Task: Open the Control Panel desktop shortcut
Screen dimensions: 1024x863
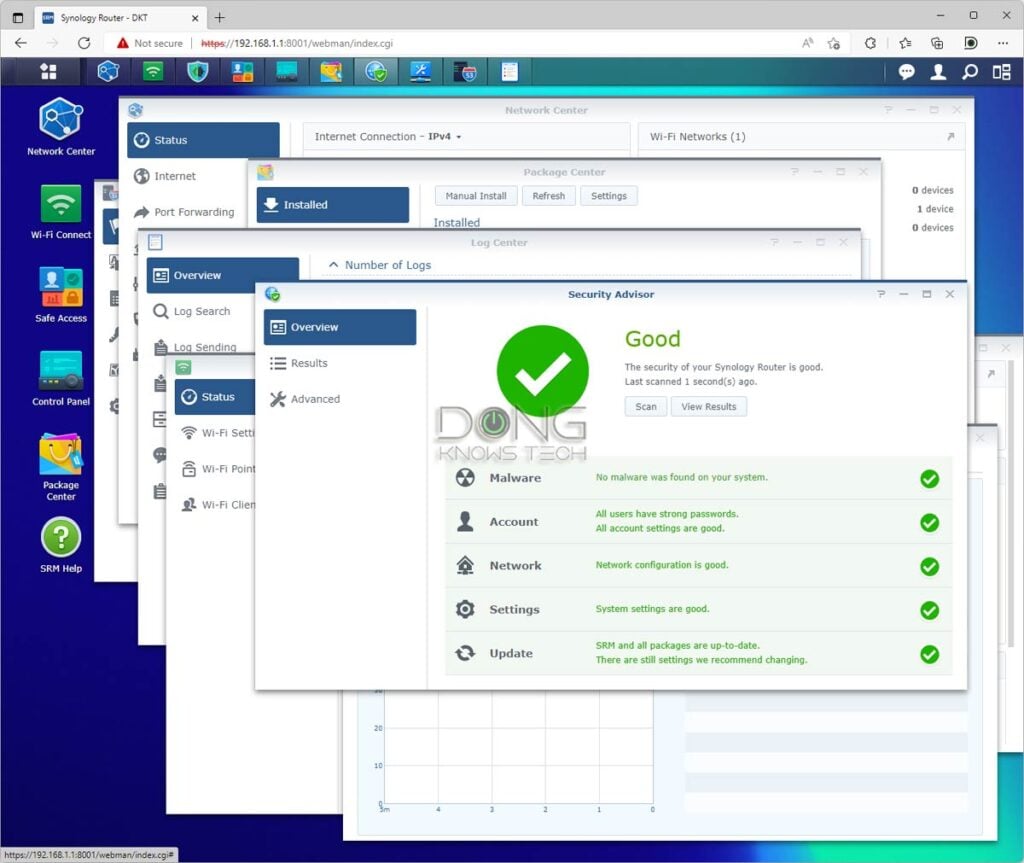Action: coord(61,378)
